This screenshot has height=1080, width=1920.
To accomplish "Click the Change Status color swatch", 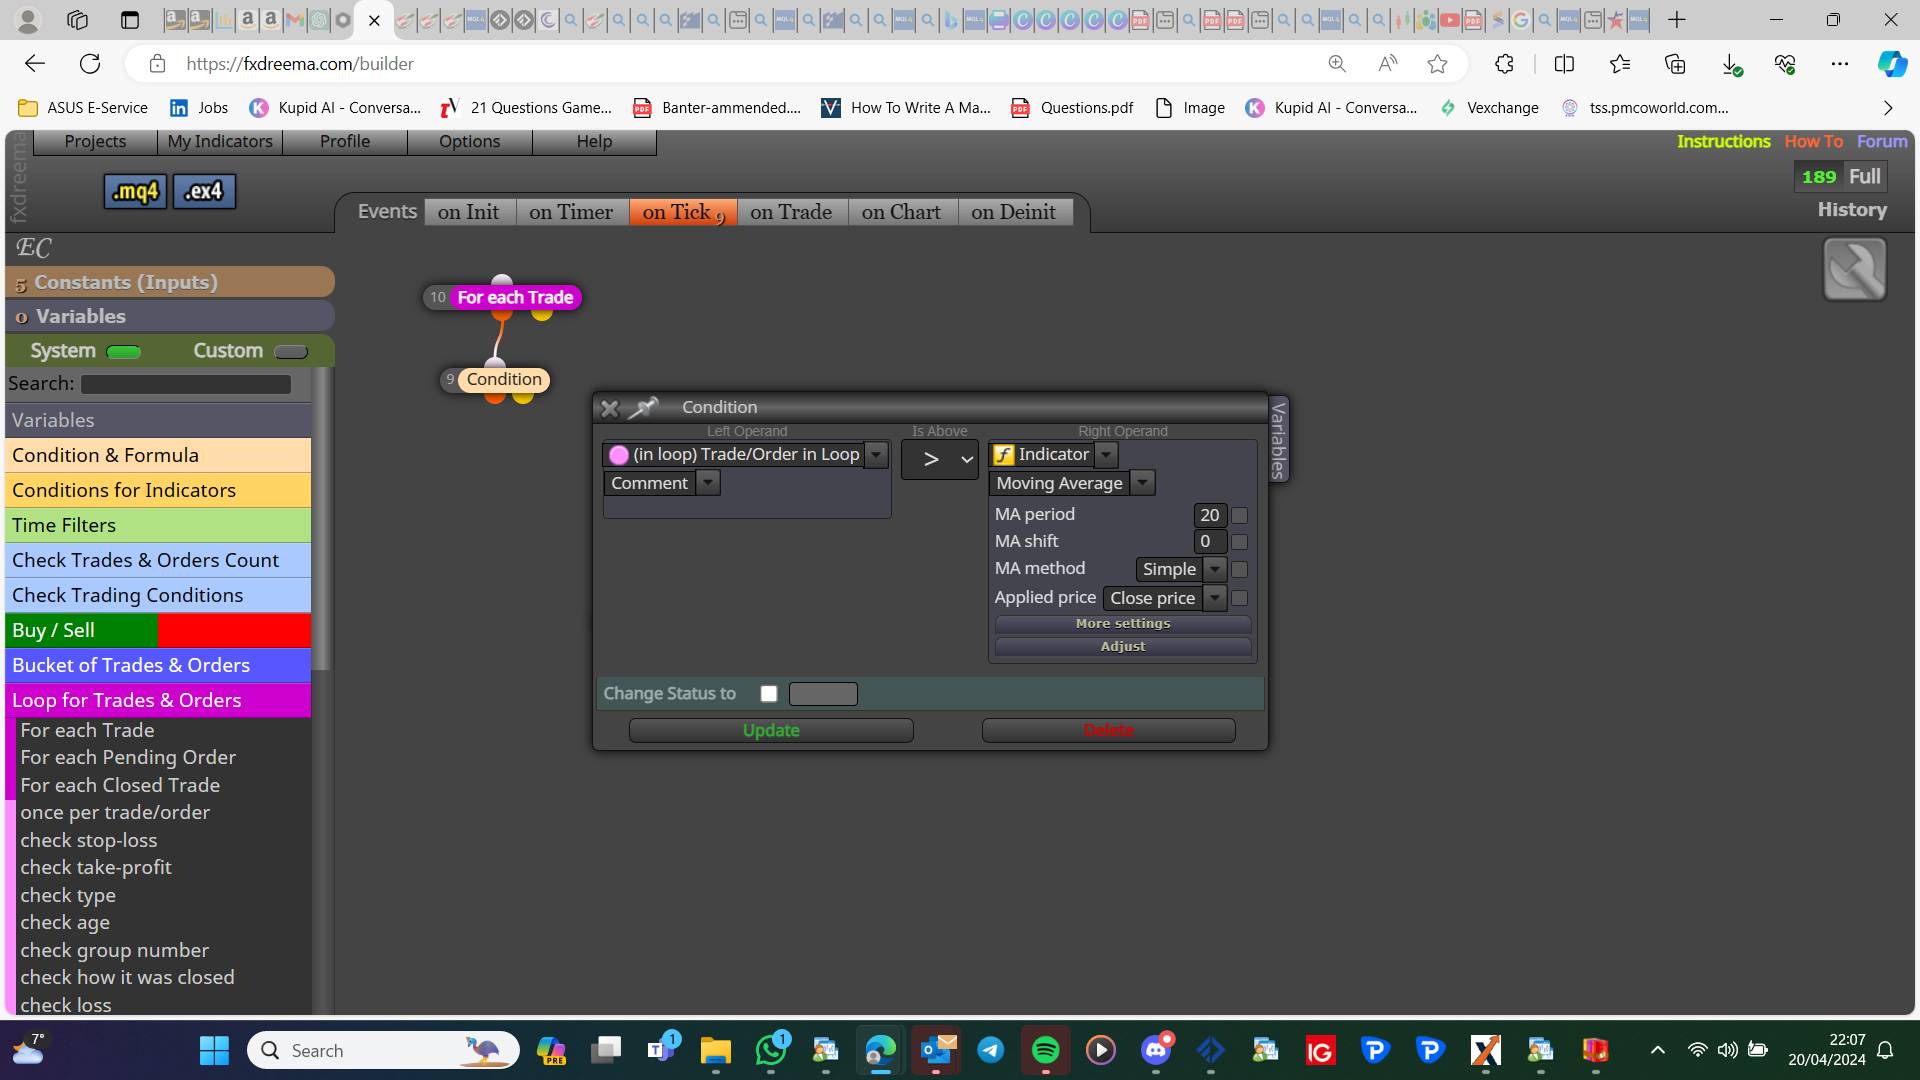I will [x=823, y=694].
